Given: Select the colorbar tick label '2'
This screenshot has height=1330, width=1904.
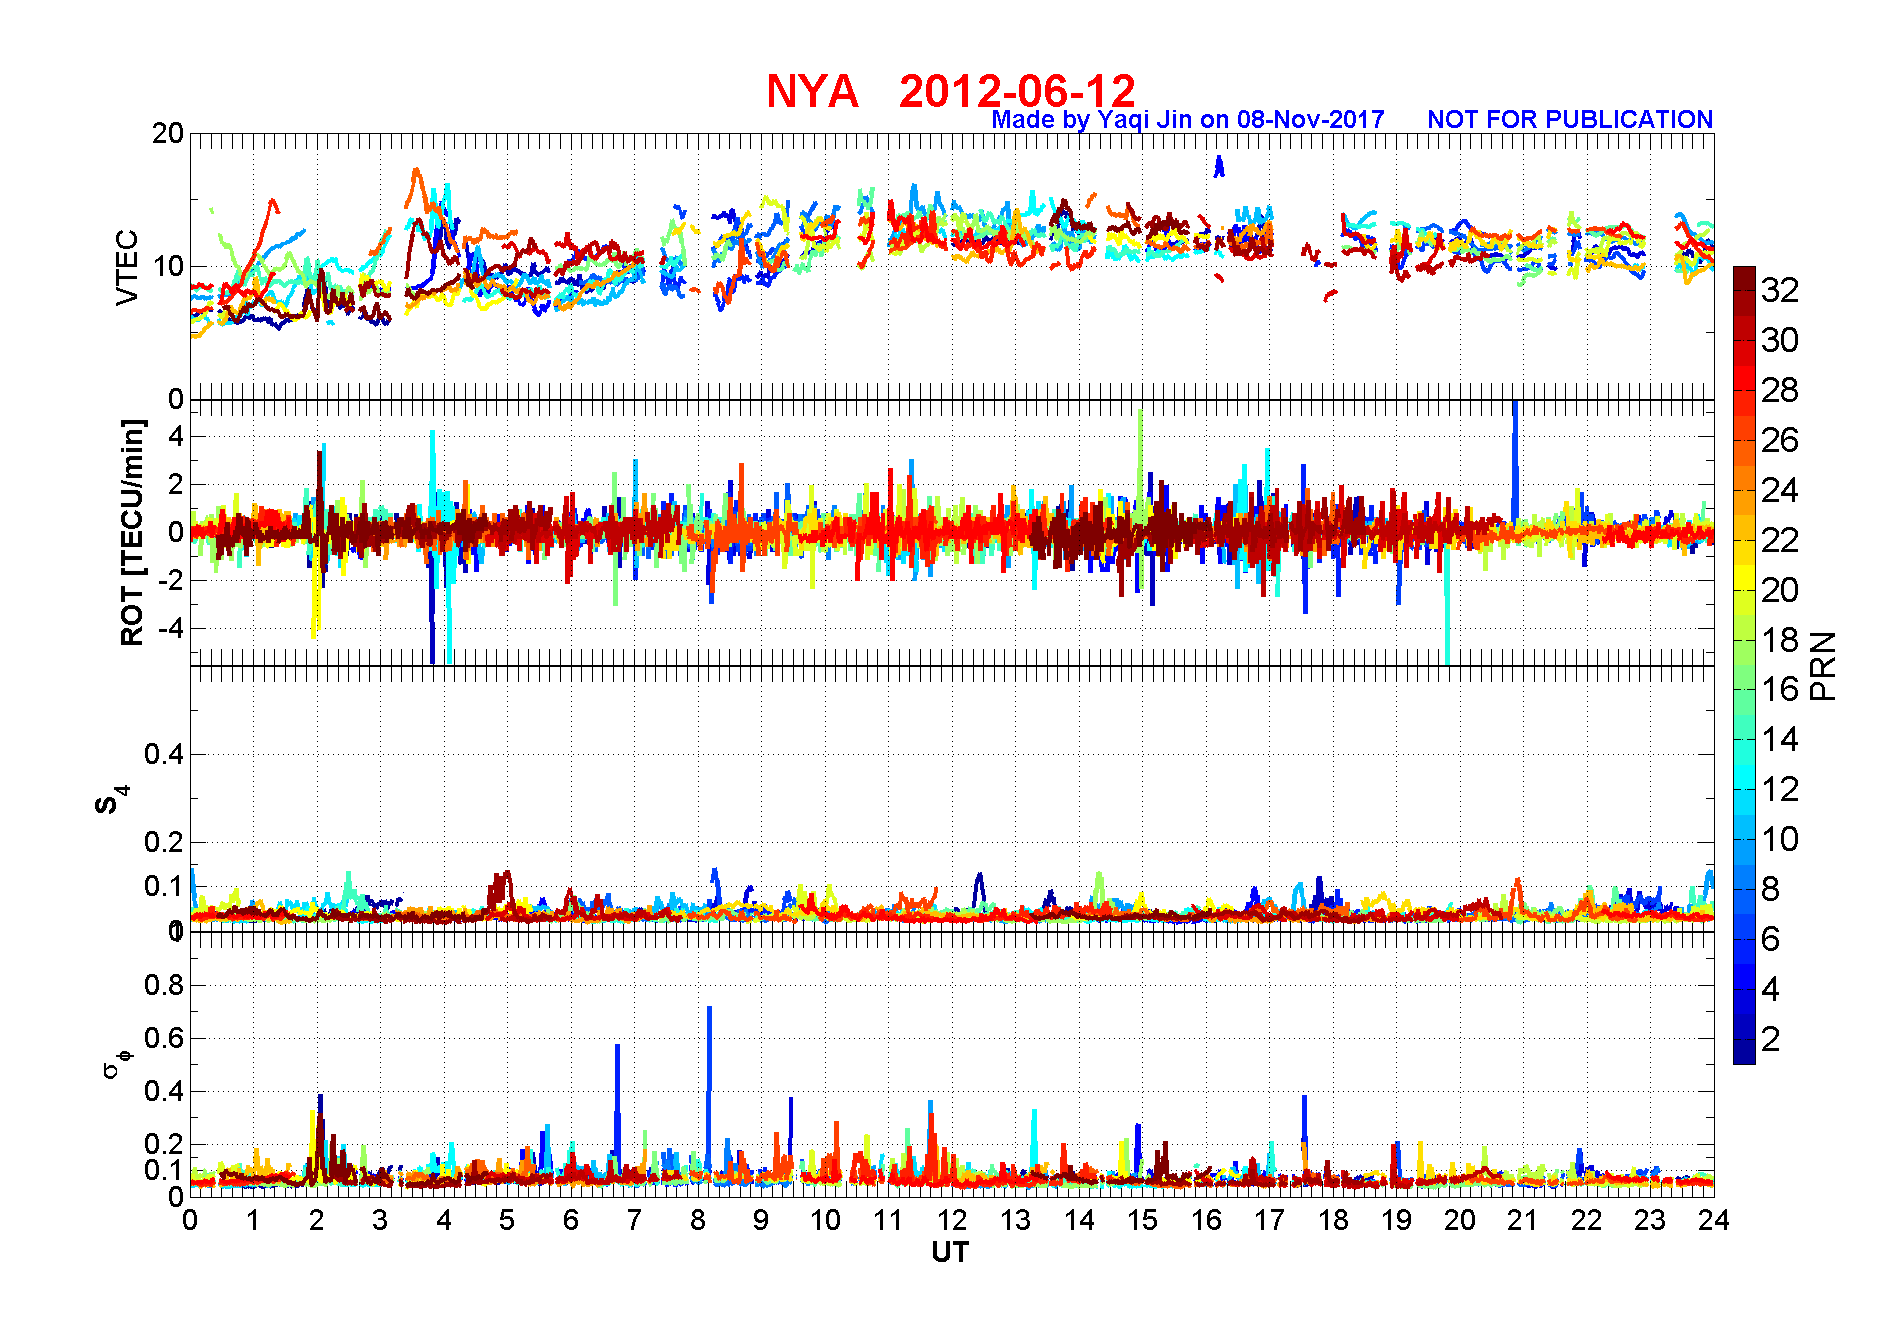Looking at the screenshot, I should pos(1771,1039).
